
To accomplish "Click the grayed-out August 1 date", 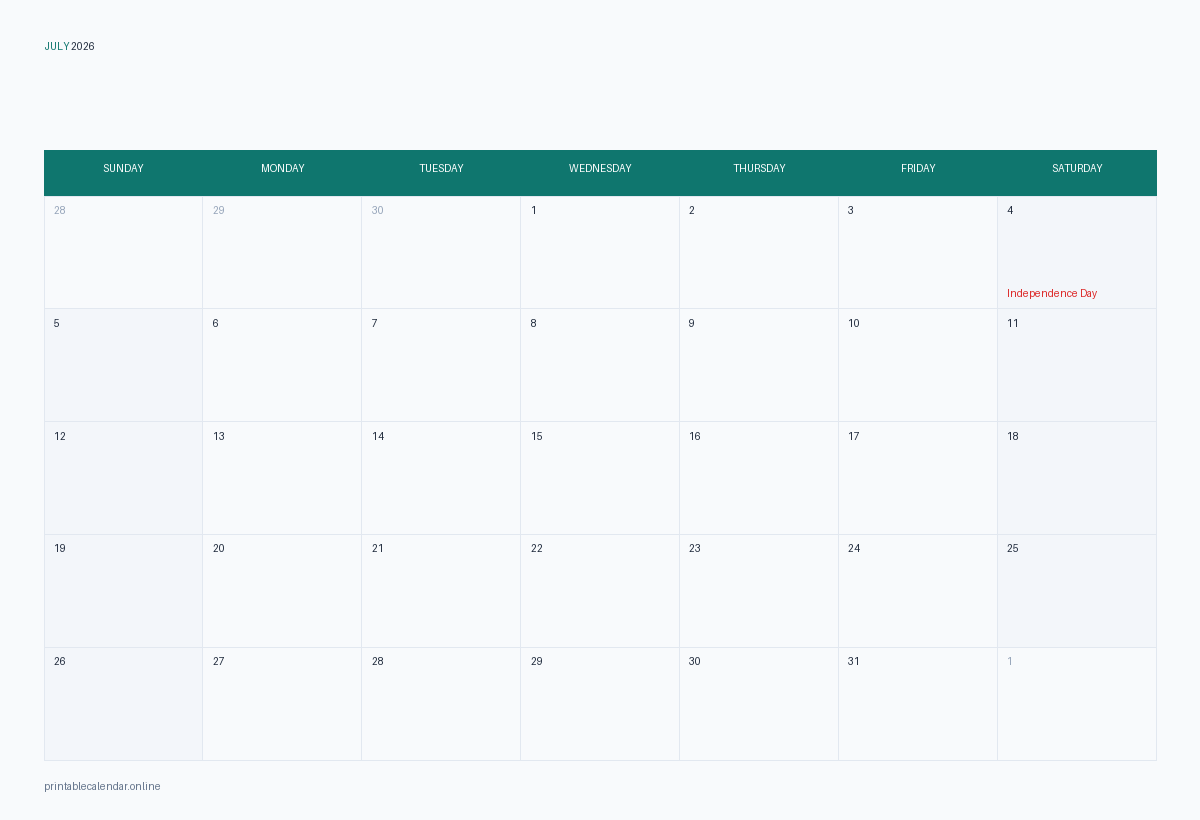I will point(1010,661).
